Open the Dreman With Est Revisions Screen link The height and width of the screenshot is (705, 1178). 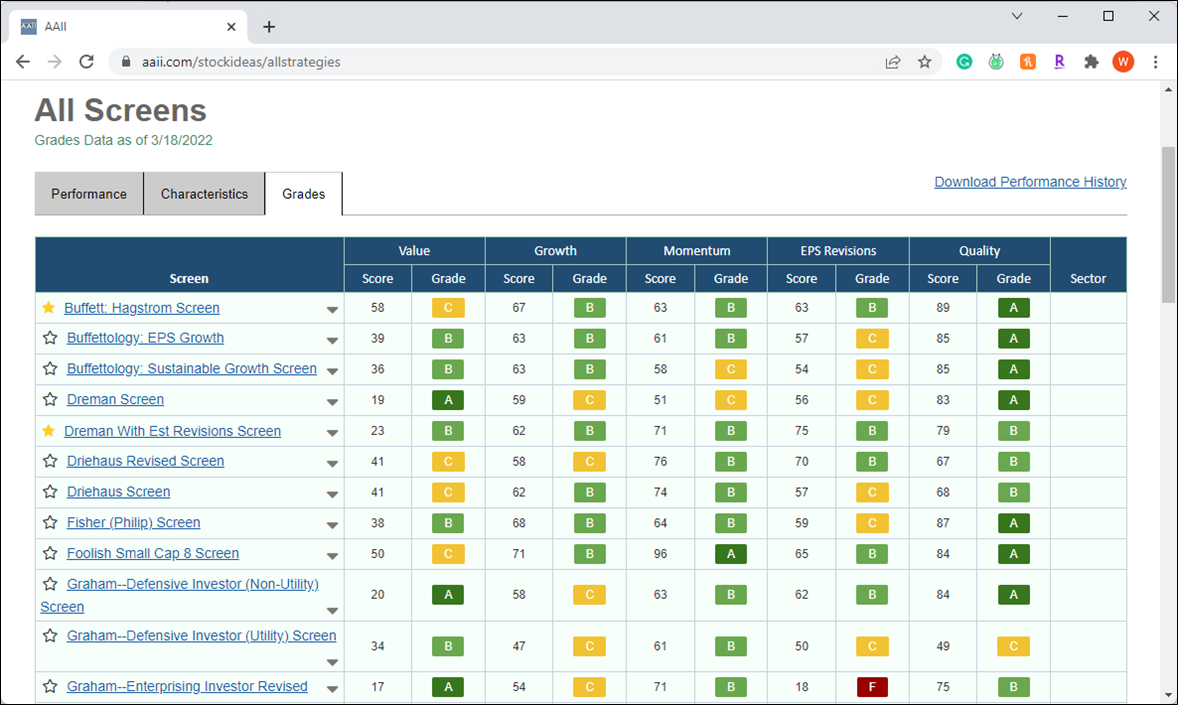[x=172, y=431]
